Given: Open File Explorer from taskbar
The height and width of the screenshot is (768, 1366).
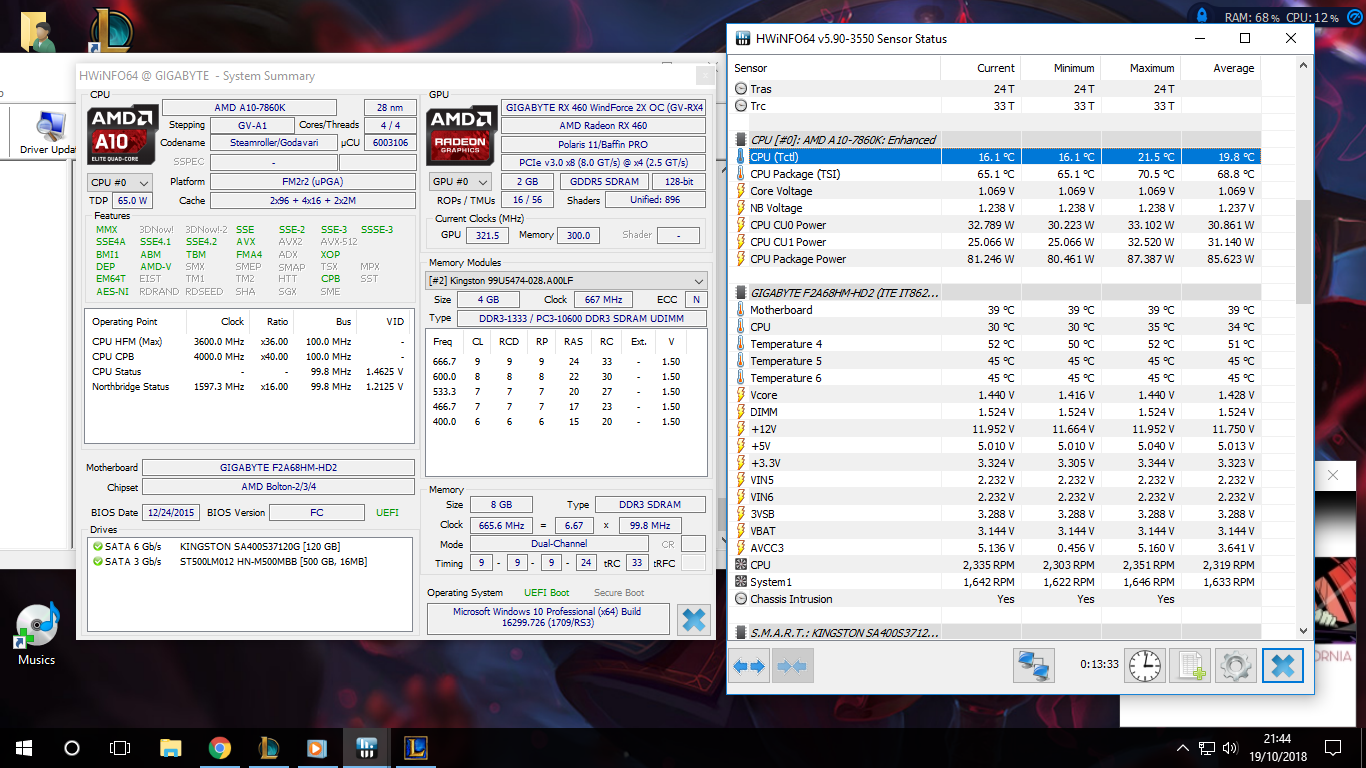Looking at the screenshot, I should [171, 747].
